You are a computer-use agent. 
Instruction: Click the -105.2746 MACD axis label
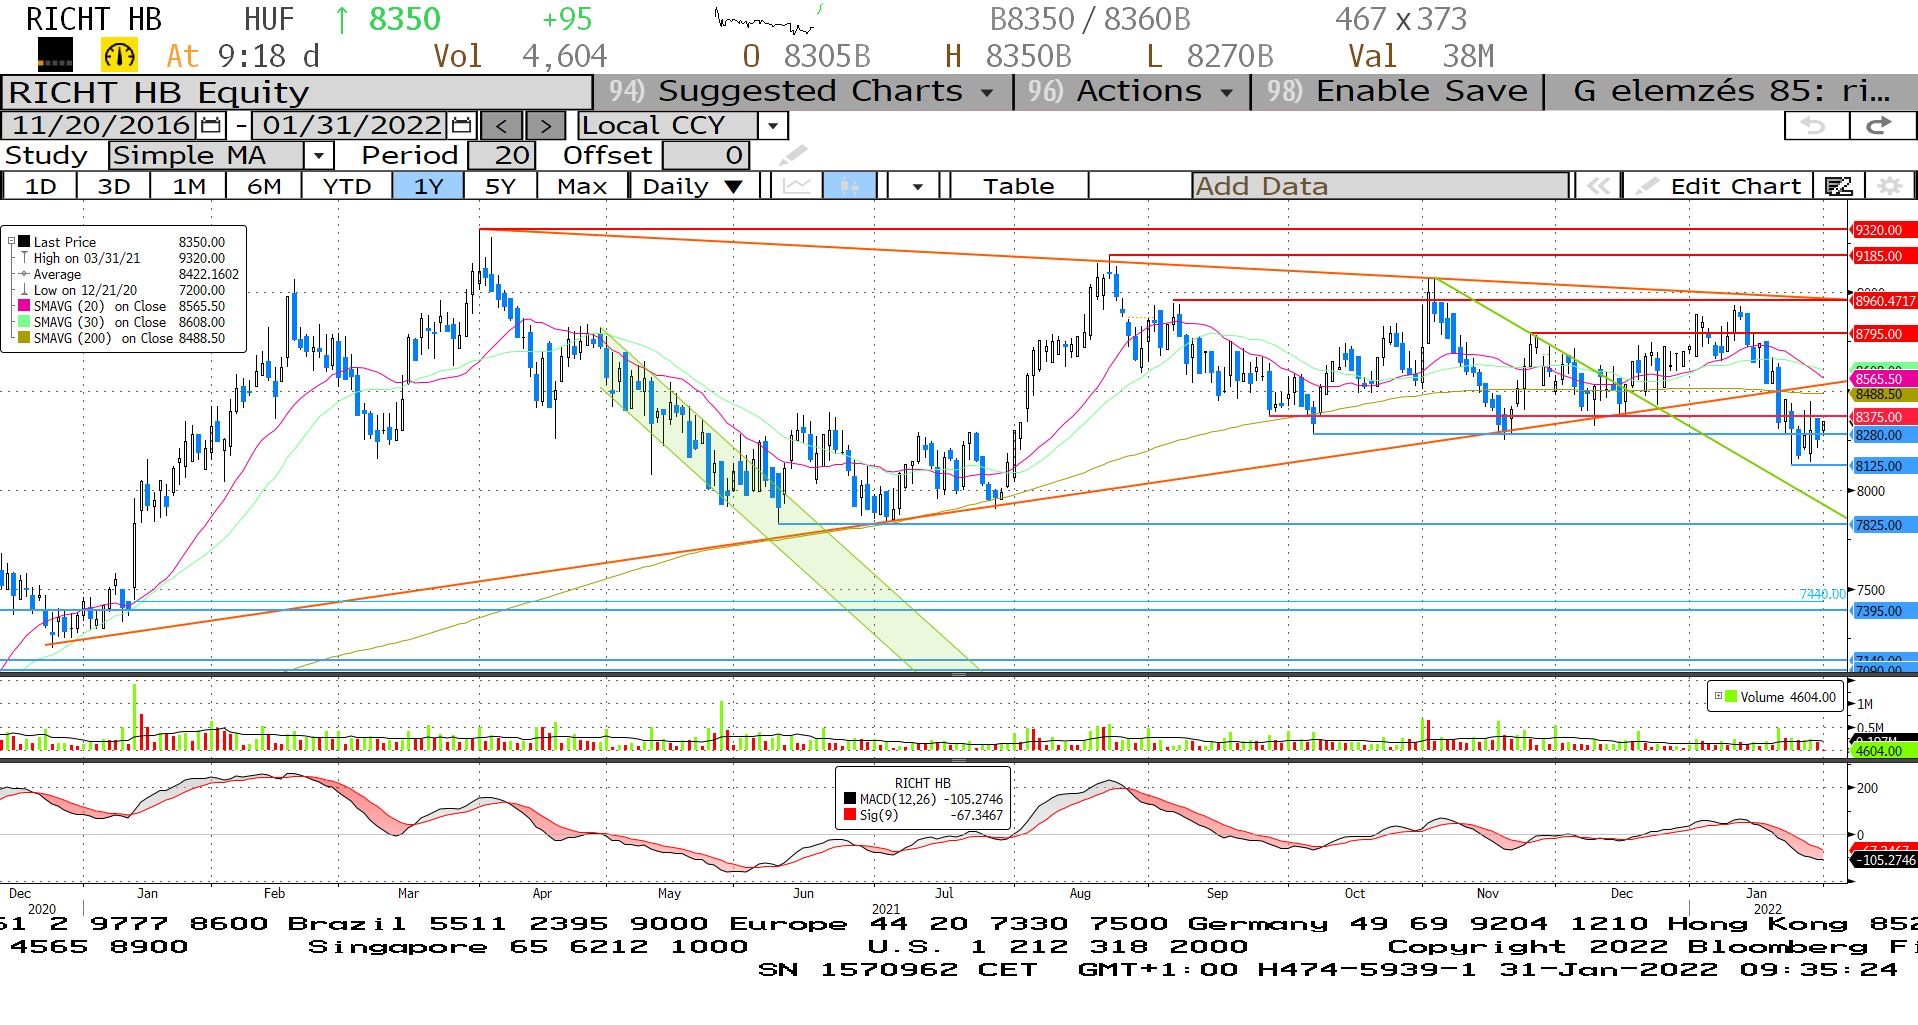1884,860
